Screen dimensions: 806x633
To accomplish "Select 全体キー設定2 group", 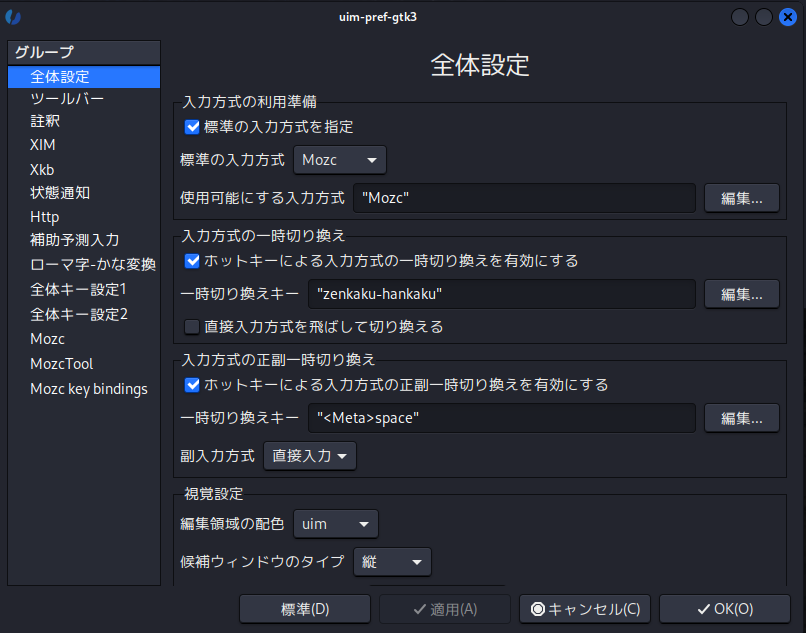I will point(84,314).
